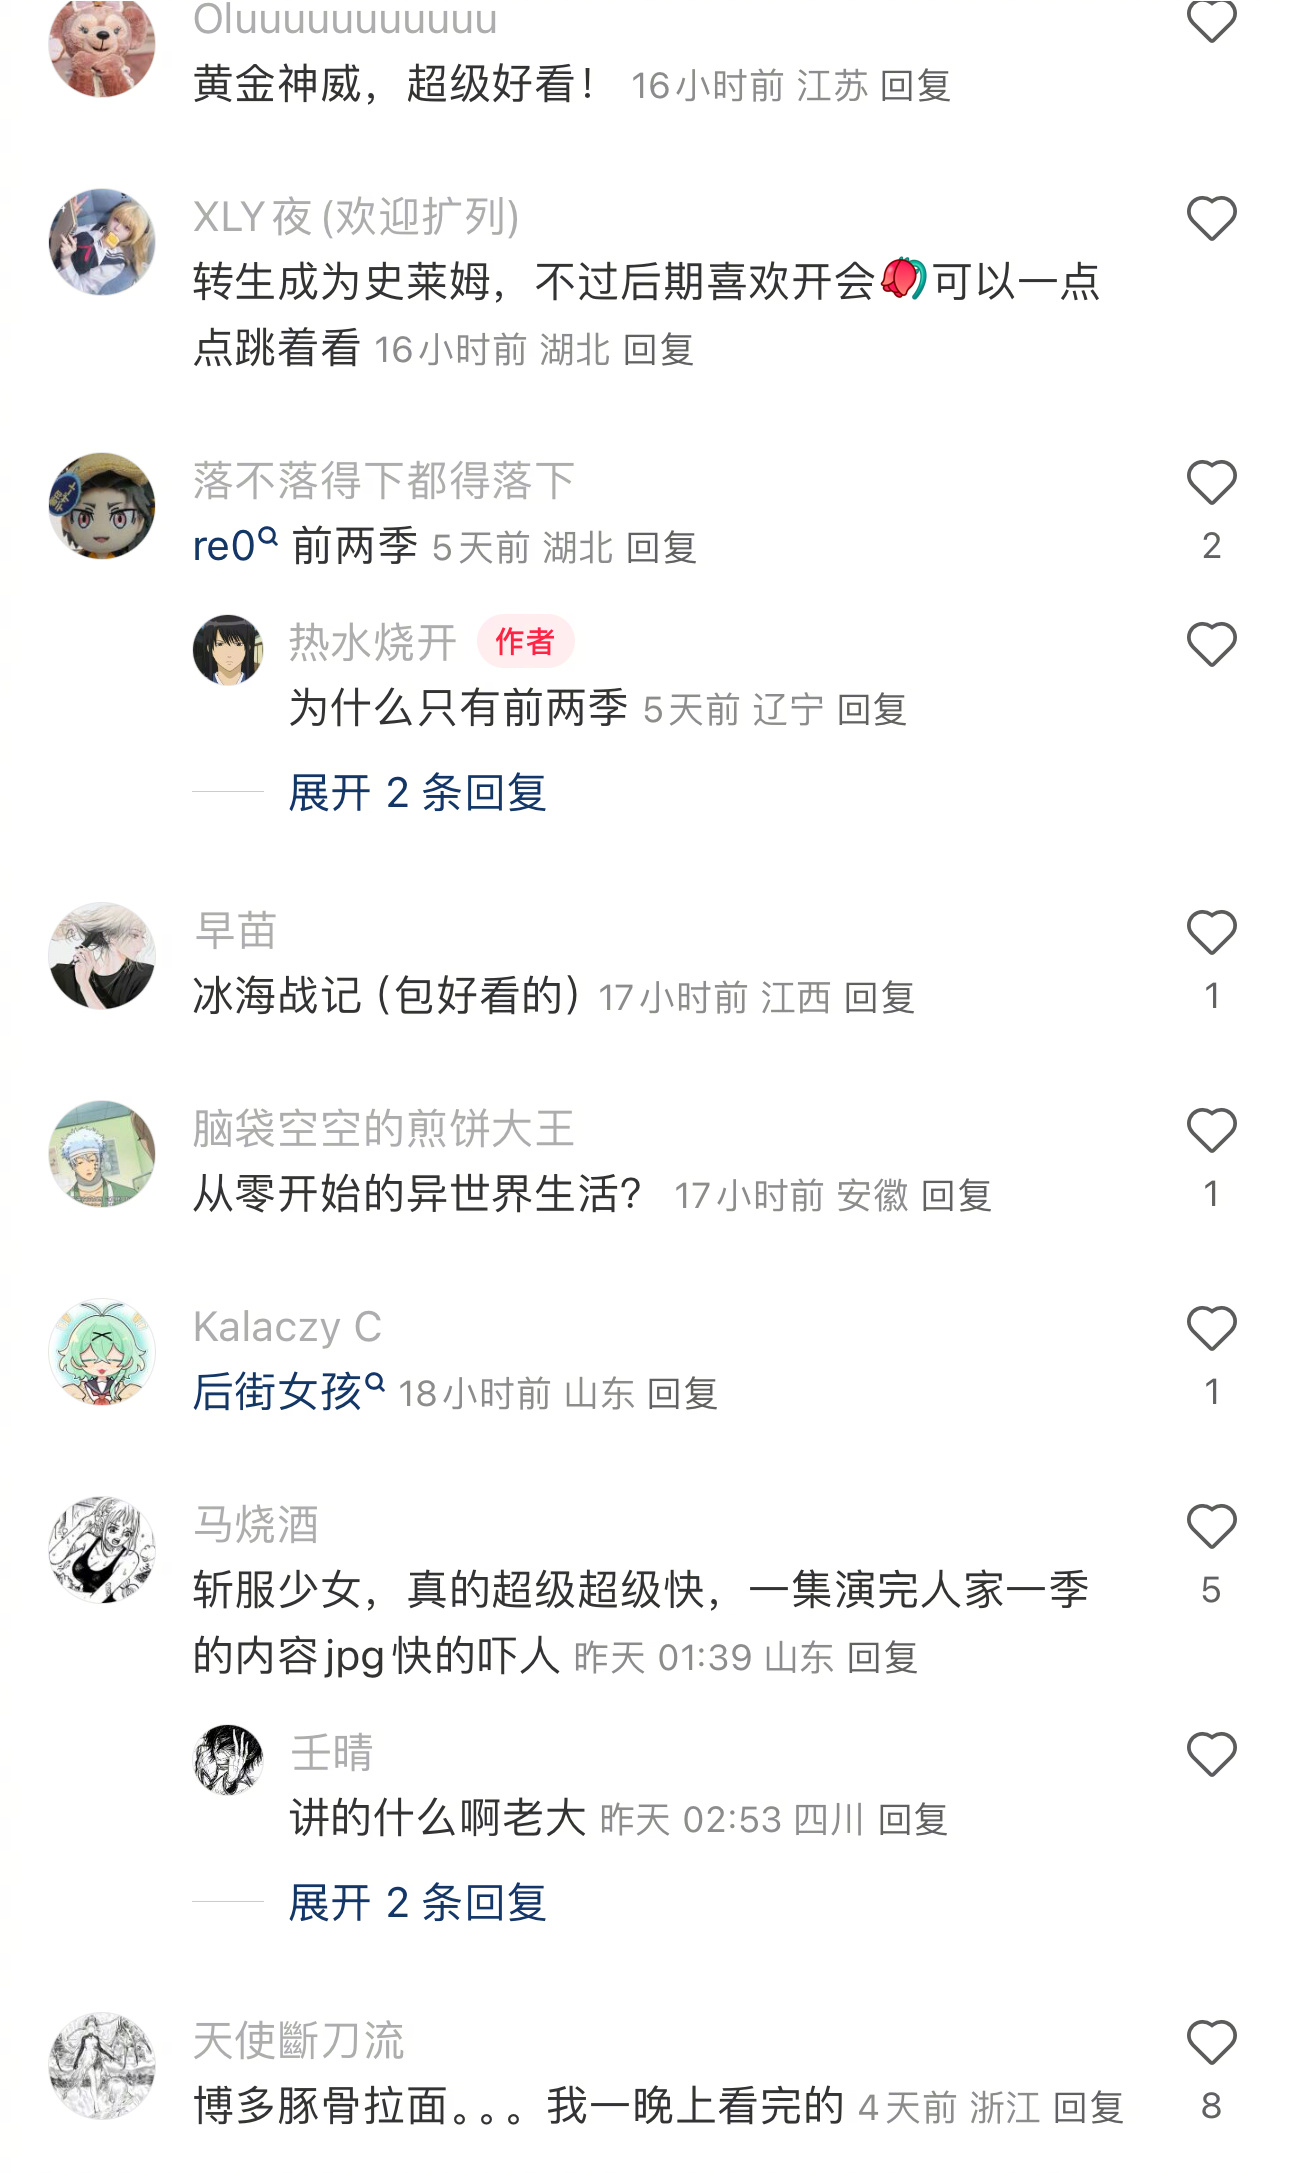Image resolution: width=1290 pixels, height=2173 pixels.
Task: View 脑袋空空的煎饼大王's username profile
Action: click(383, 1128)
